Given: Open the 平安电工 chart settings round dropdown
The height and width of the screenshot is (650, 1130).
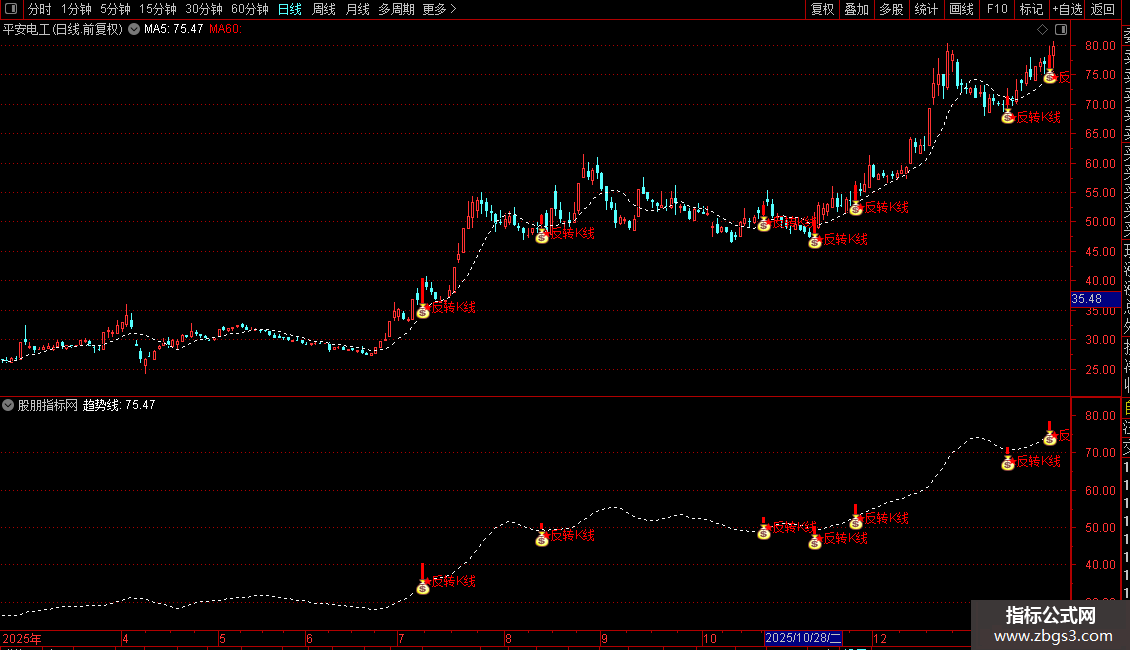Looking at the screenshot, I should click(x=134, y=29).
